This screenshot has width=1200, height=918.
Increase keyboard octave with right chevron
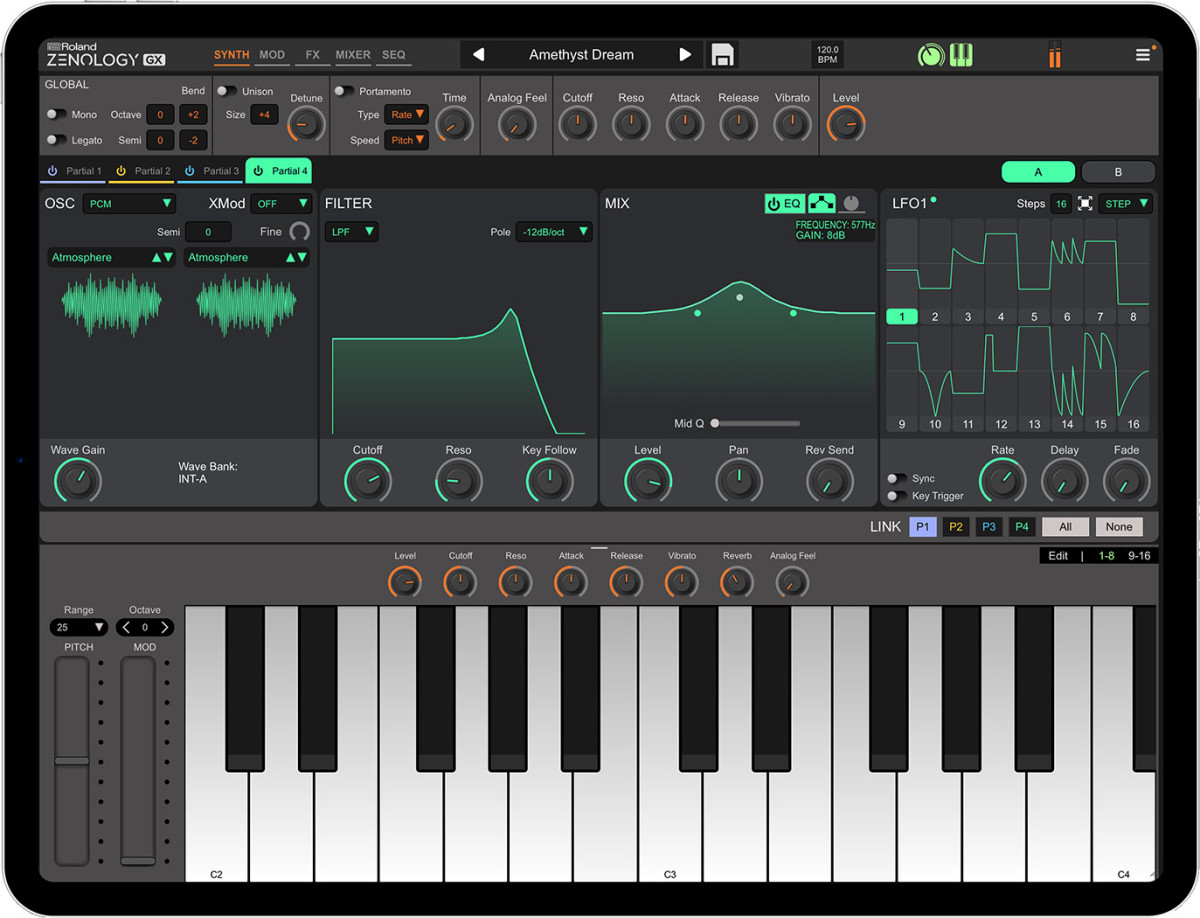pyautogui.click(x=164, y=628)
